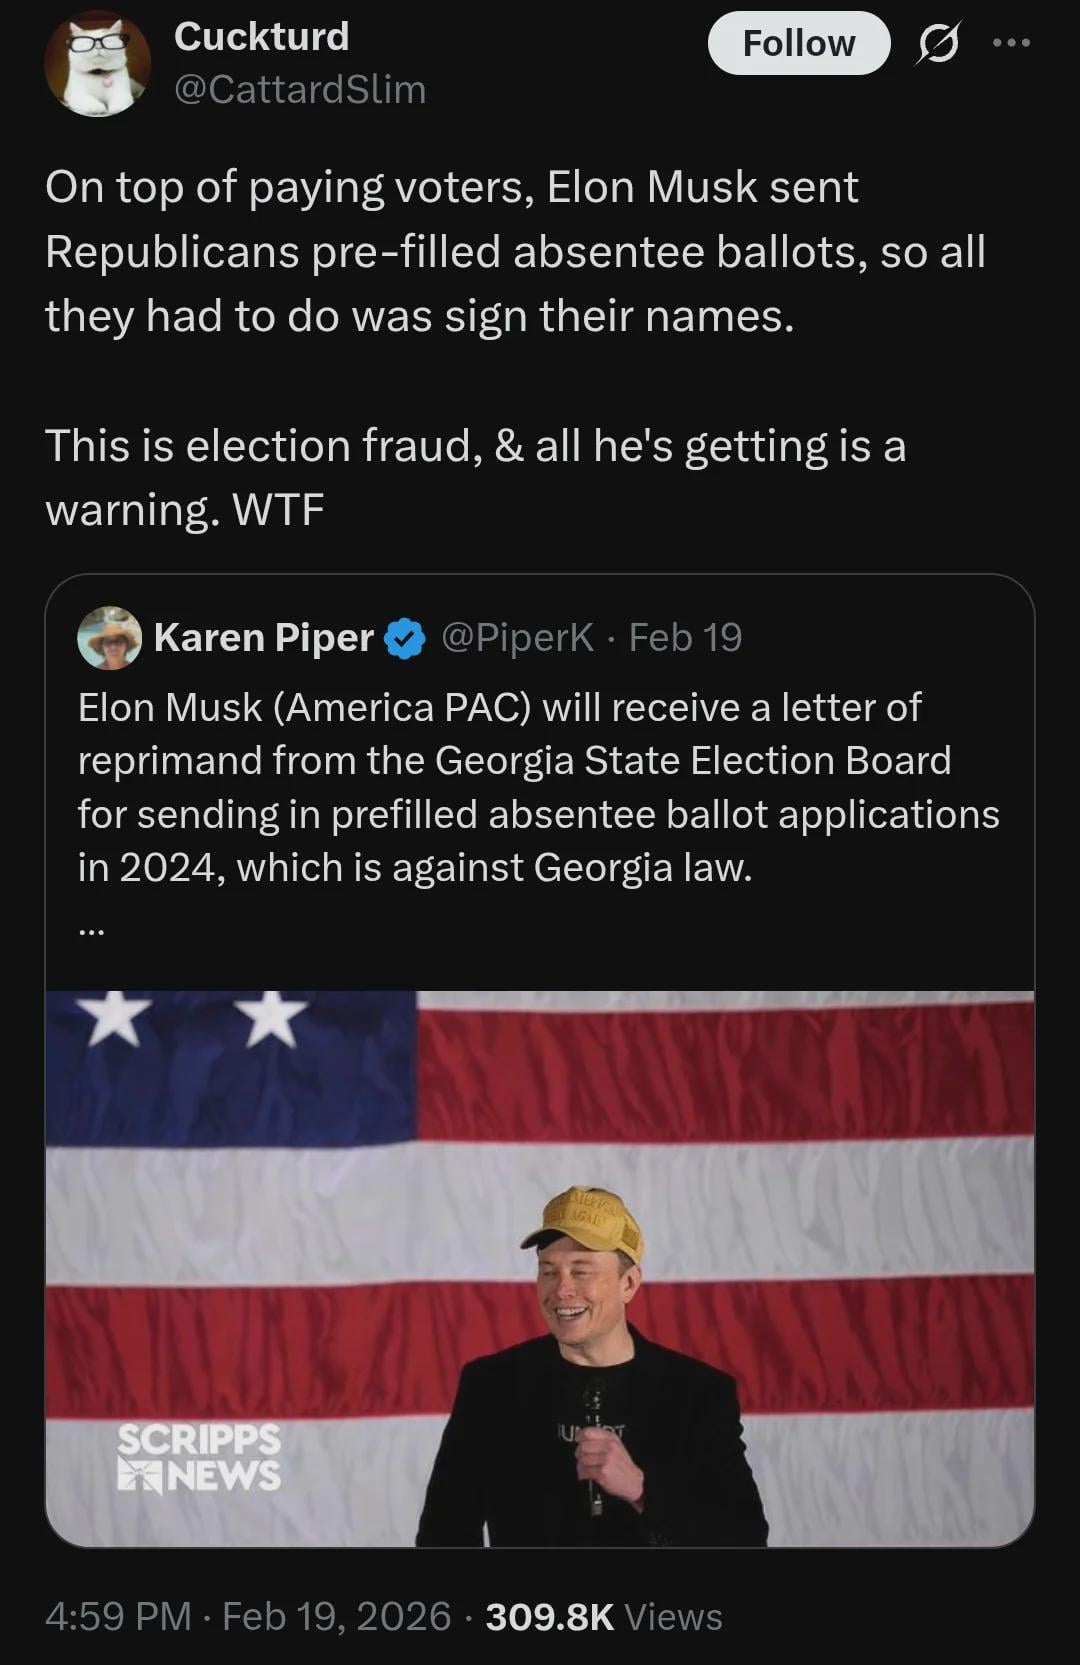Image resolution: width=1080 pixels, height=1665 pixels.
Task: Click the @CattardSlim handle
Action: (x=300, y=90)
